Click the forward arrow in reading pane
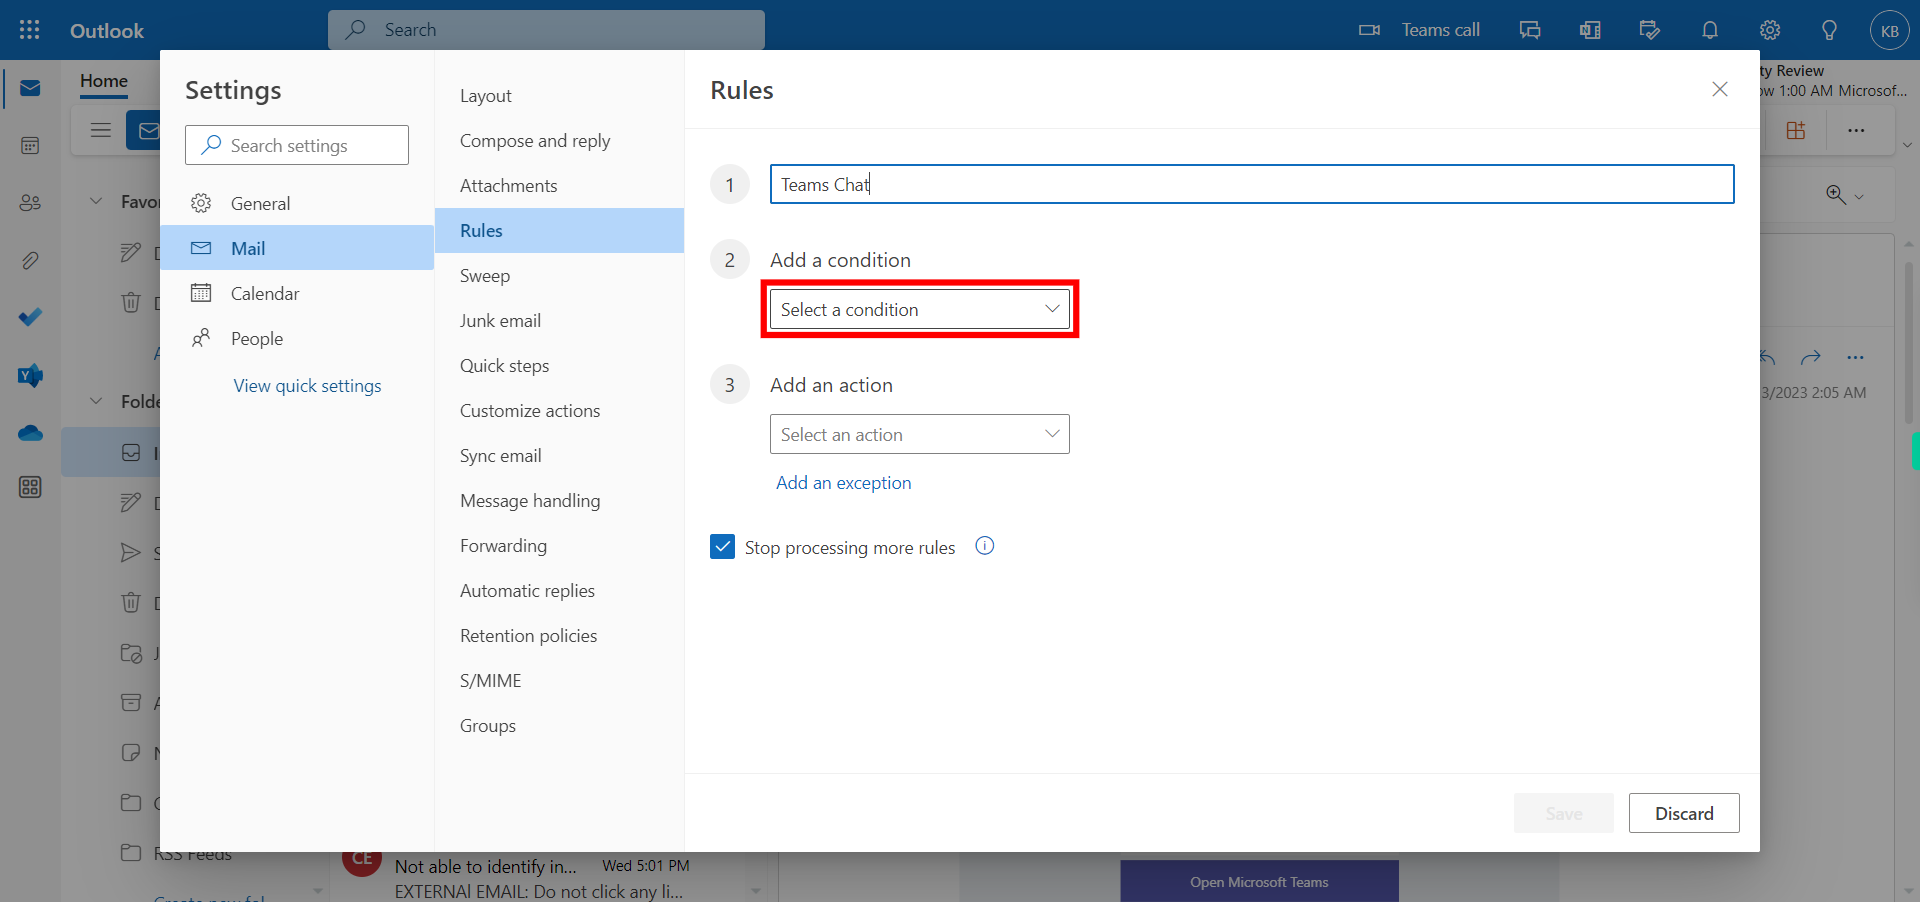1920x902 pixels. (1810, 357)
